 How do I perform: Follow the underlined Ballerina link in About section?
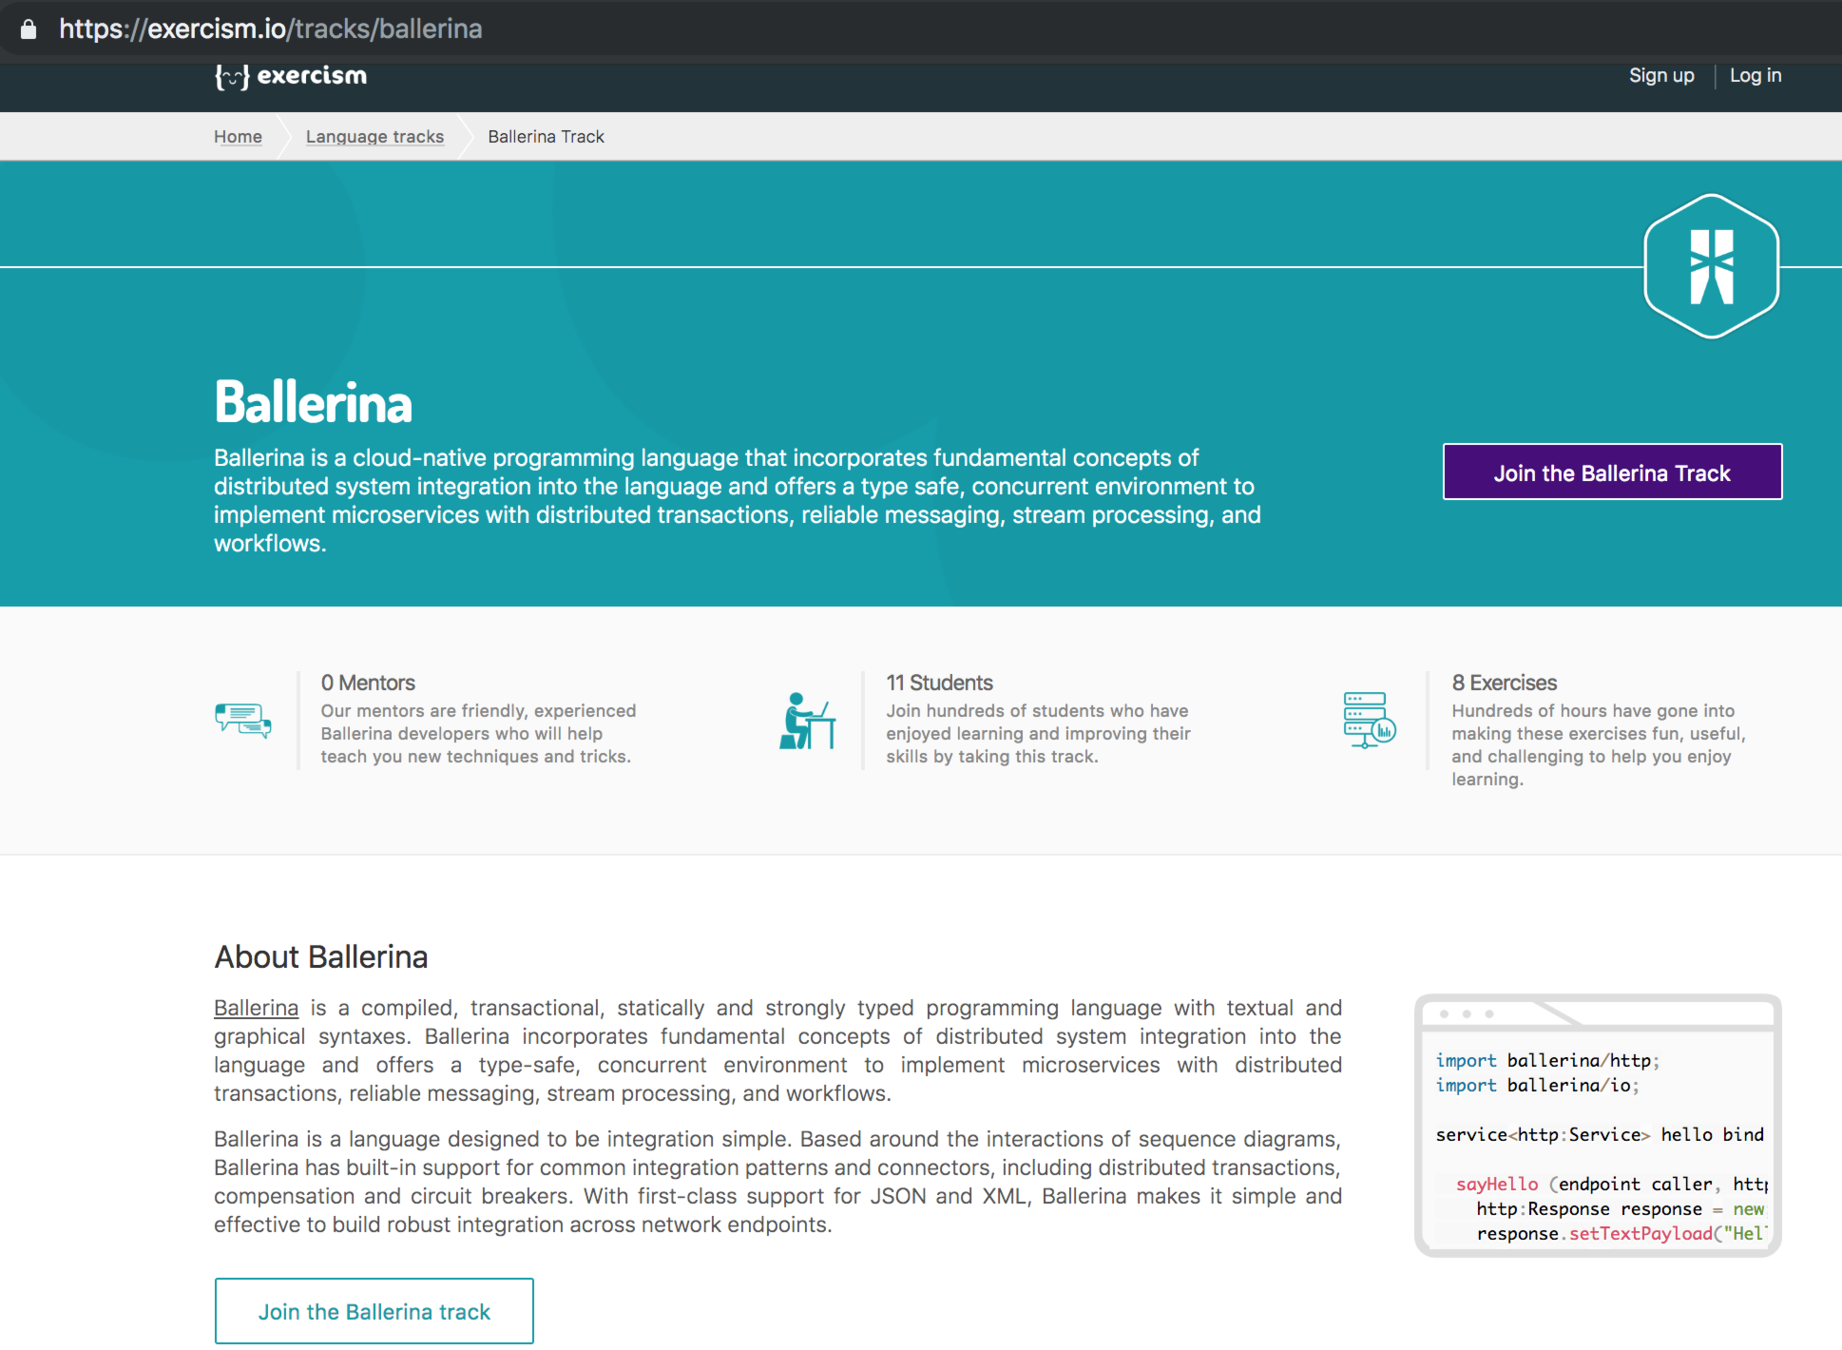point(256,1007)
